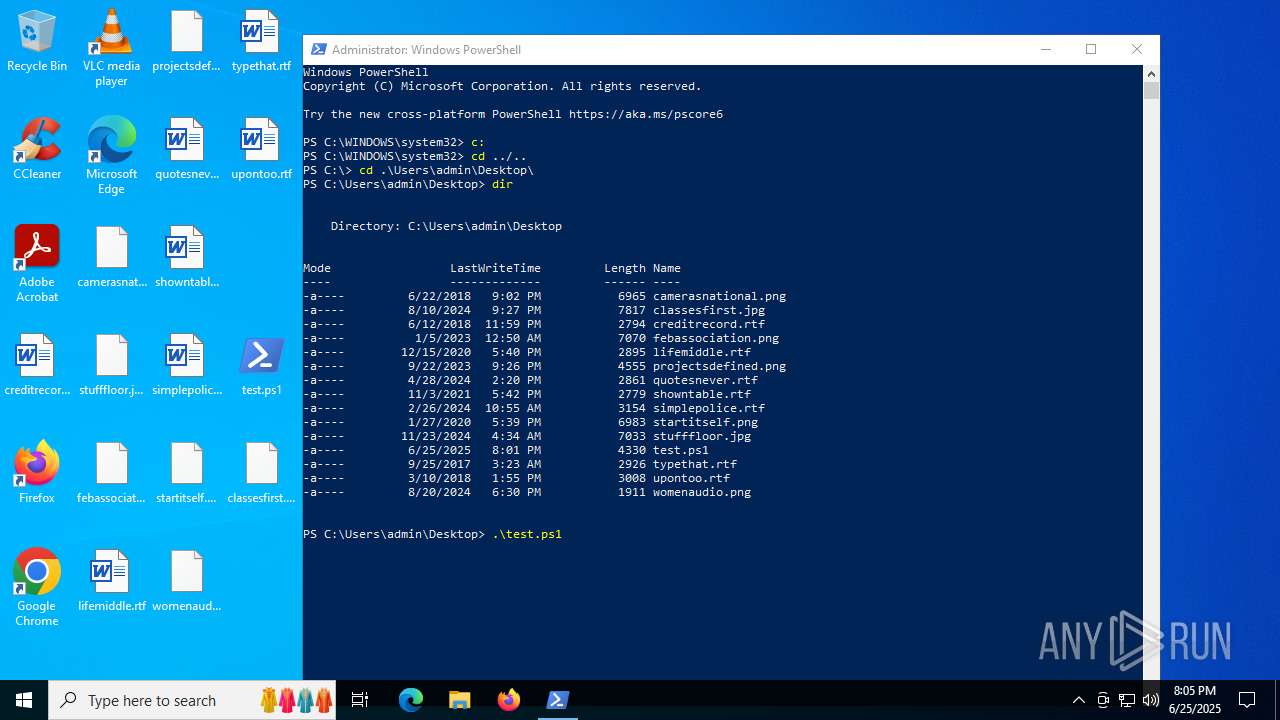
Task: Launch VLC media player shortcut
Action: pos(111,48)
